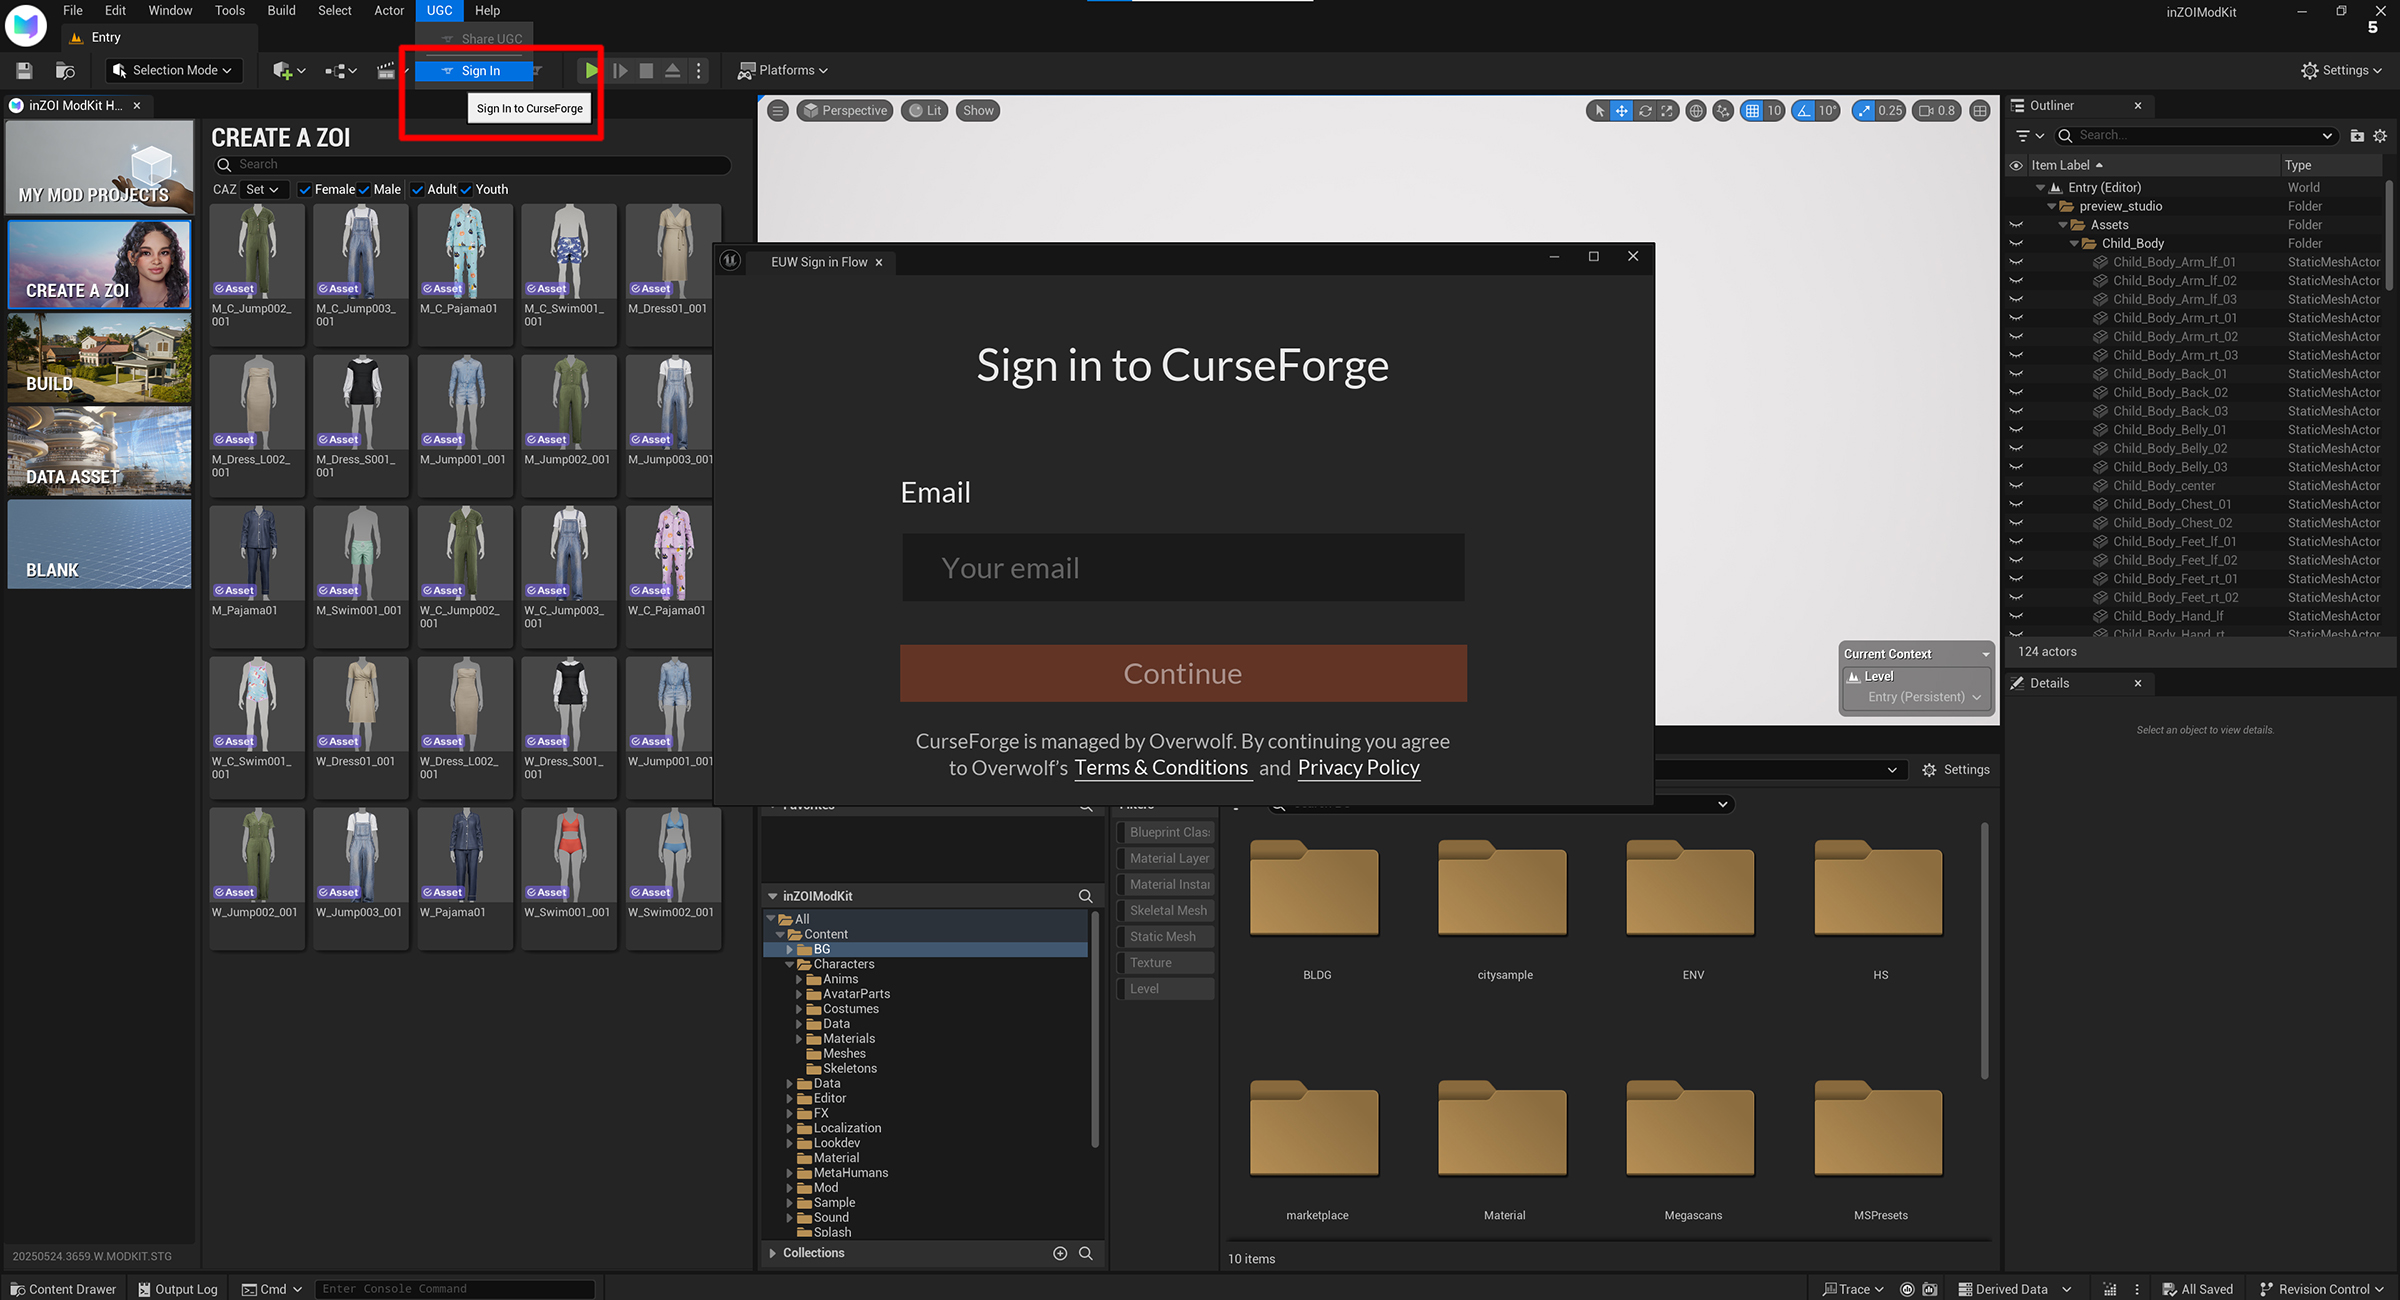The width and height of the screenshot is (2400, 1300).
Task: Open the Help menu
Action: (x=487, y=10)
